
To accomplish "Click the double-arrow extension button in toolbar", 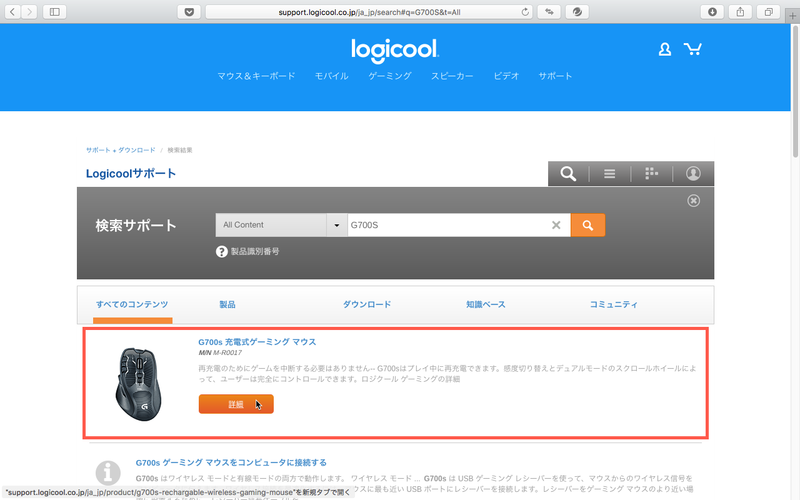I will 549,12.
